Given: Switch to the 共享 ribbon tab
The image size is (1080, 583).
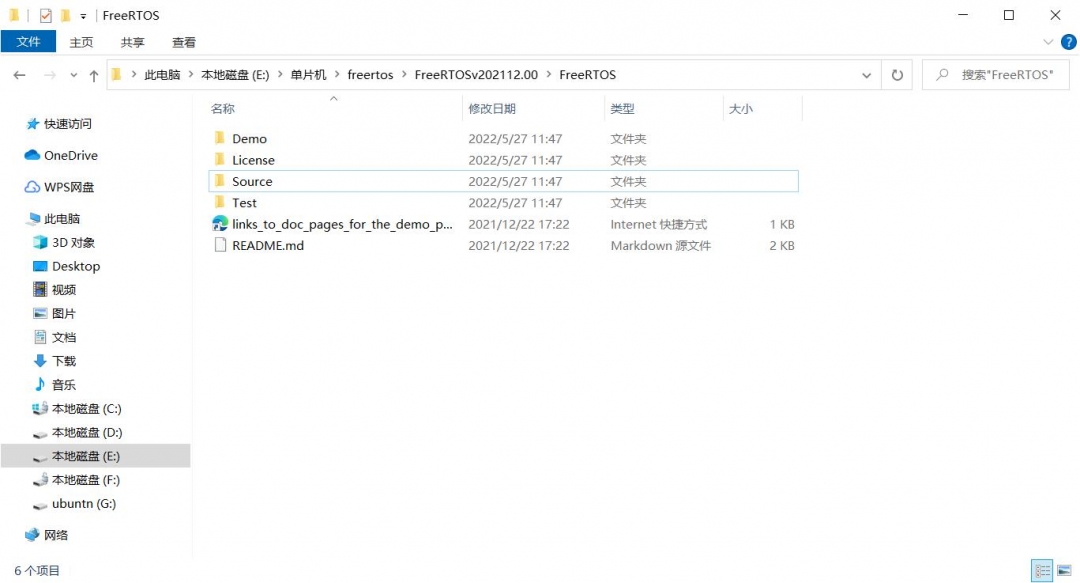Looking at the screenshot, I should coord(132,42).
